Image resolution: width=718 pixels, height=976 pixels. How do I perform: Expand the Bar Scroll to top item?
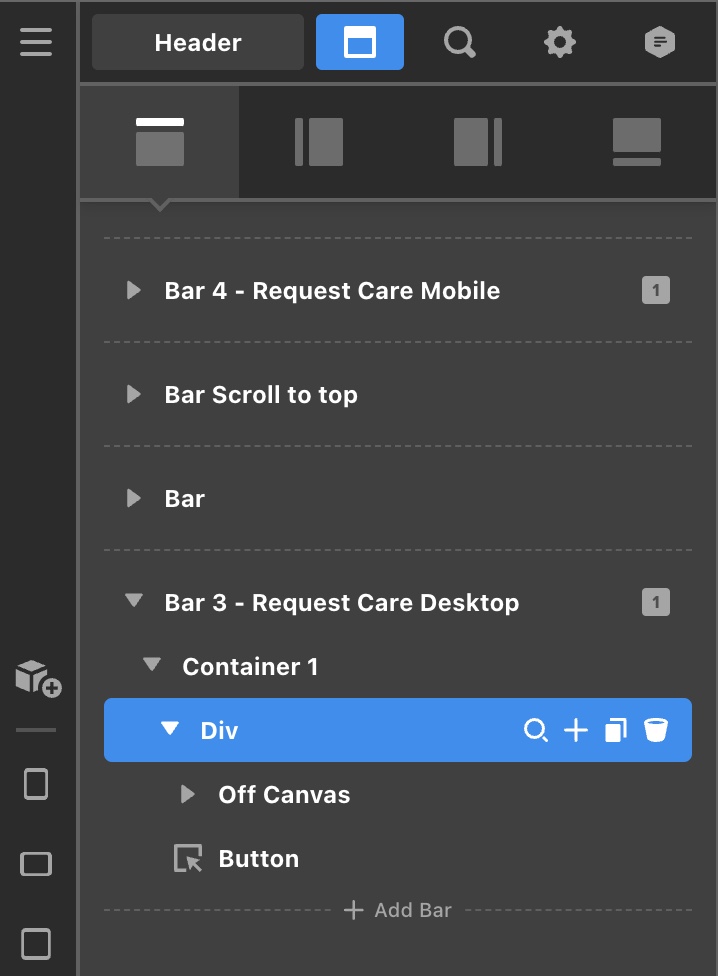(x=134, y=395)
